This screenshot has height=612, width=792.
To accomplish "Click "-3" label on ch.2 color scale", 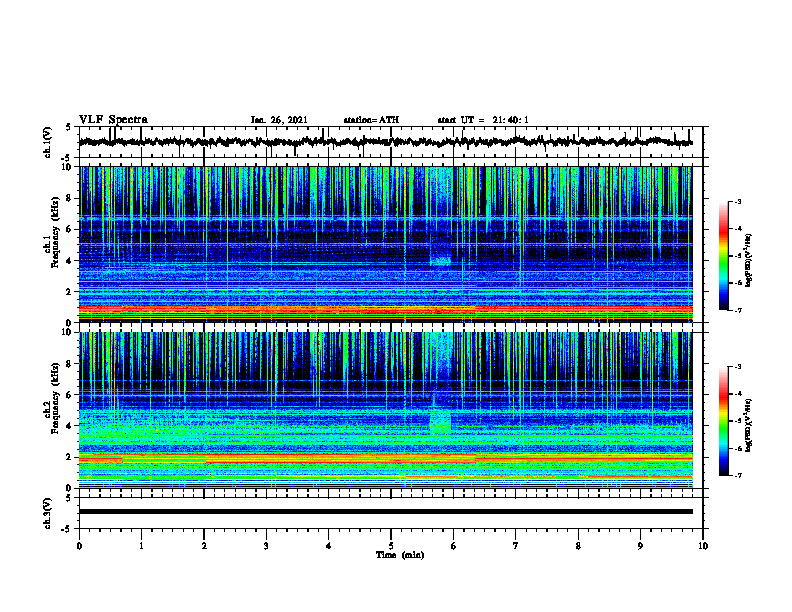I will [738, 367].
